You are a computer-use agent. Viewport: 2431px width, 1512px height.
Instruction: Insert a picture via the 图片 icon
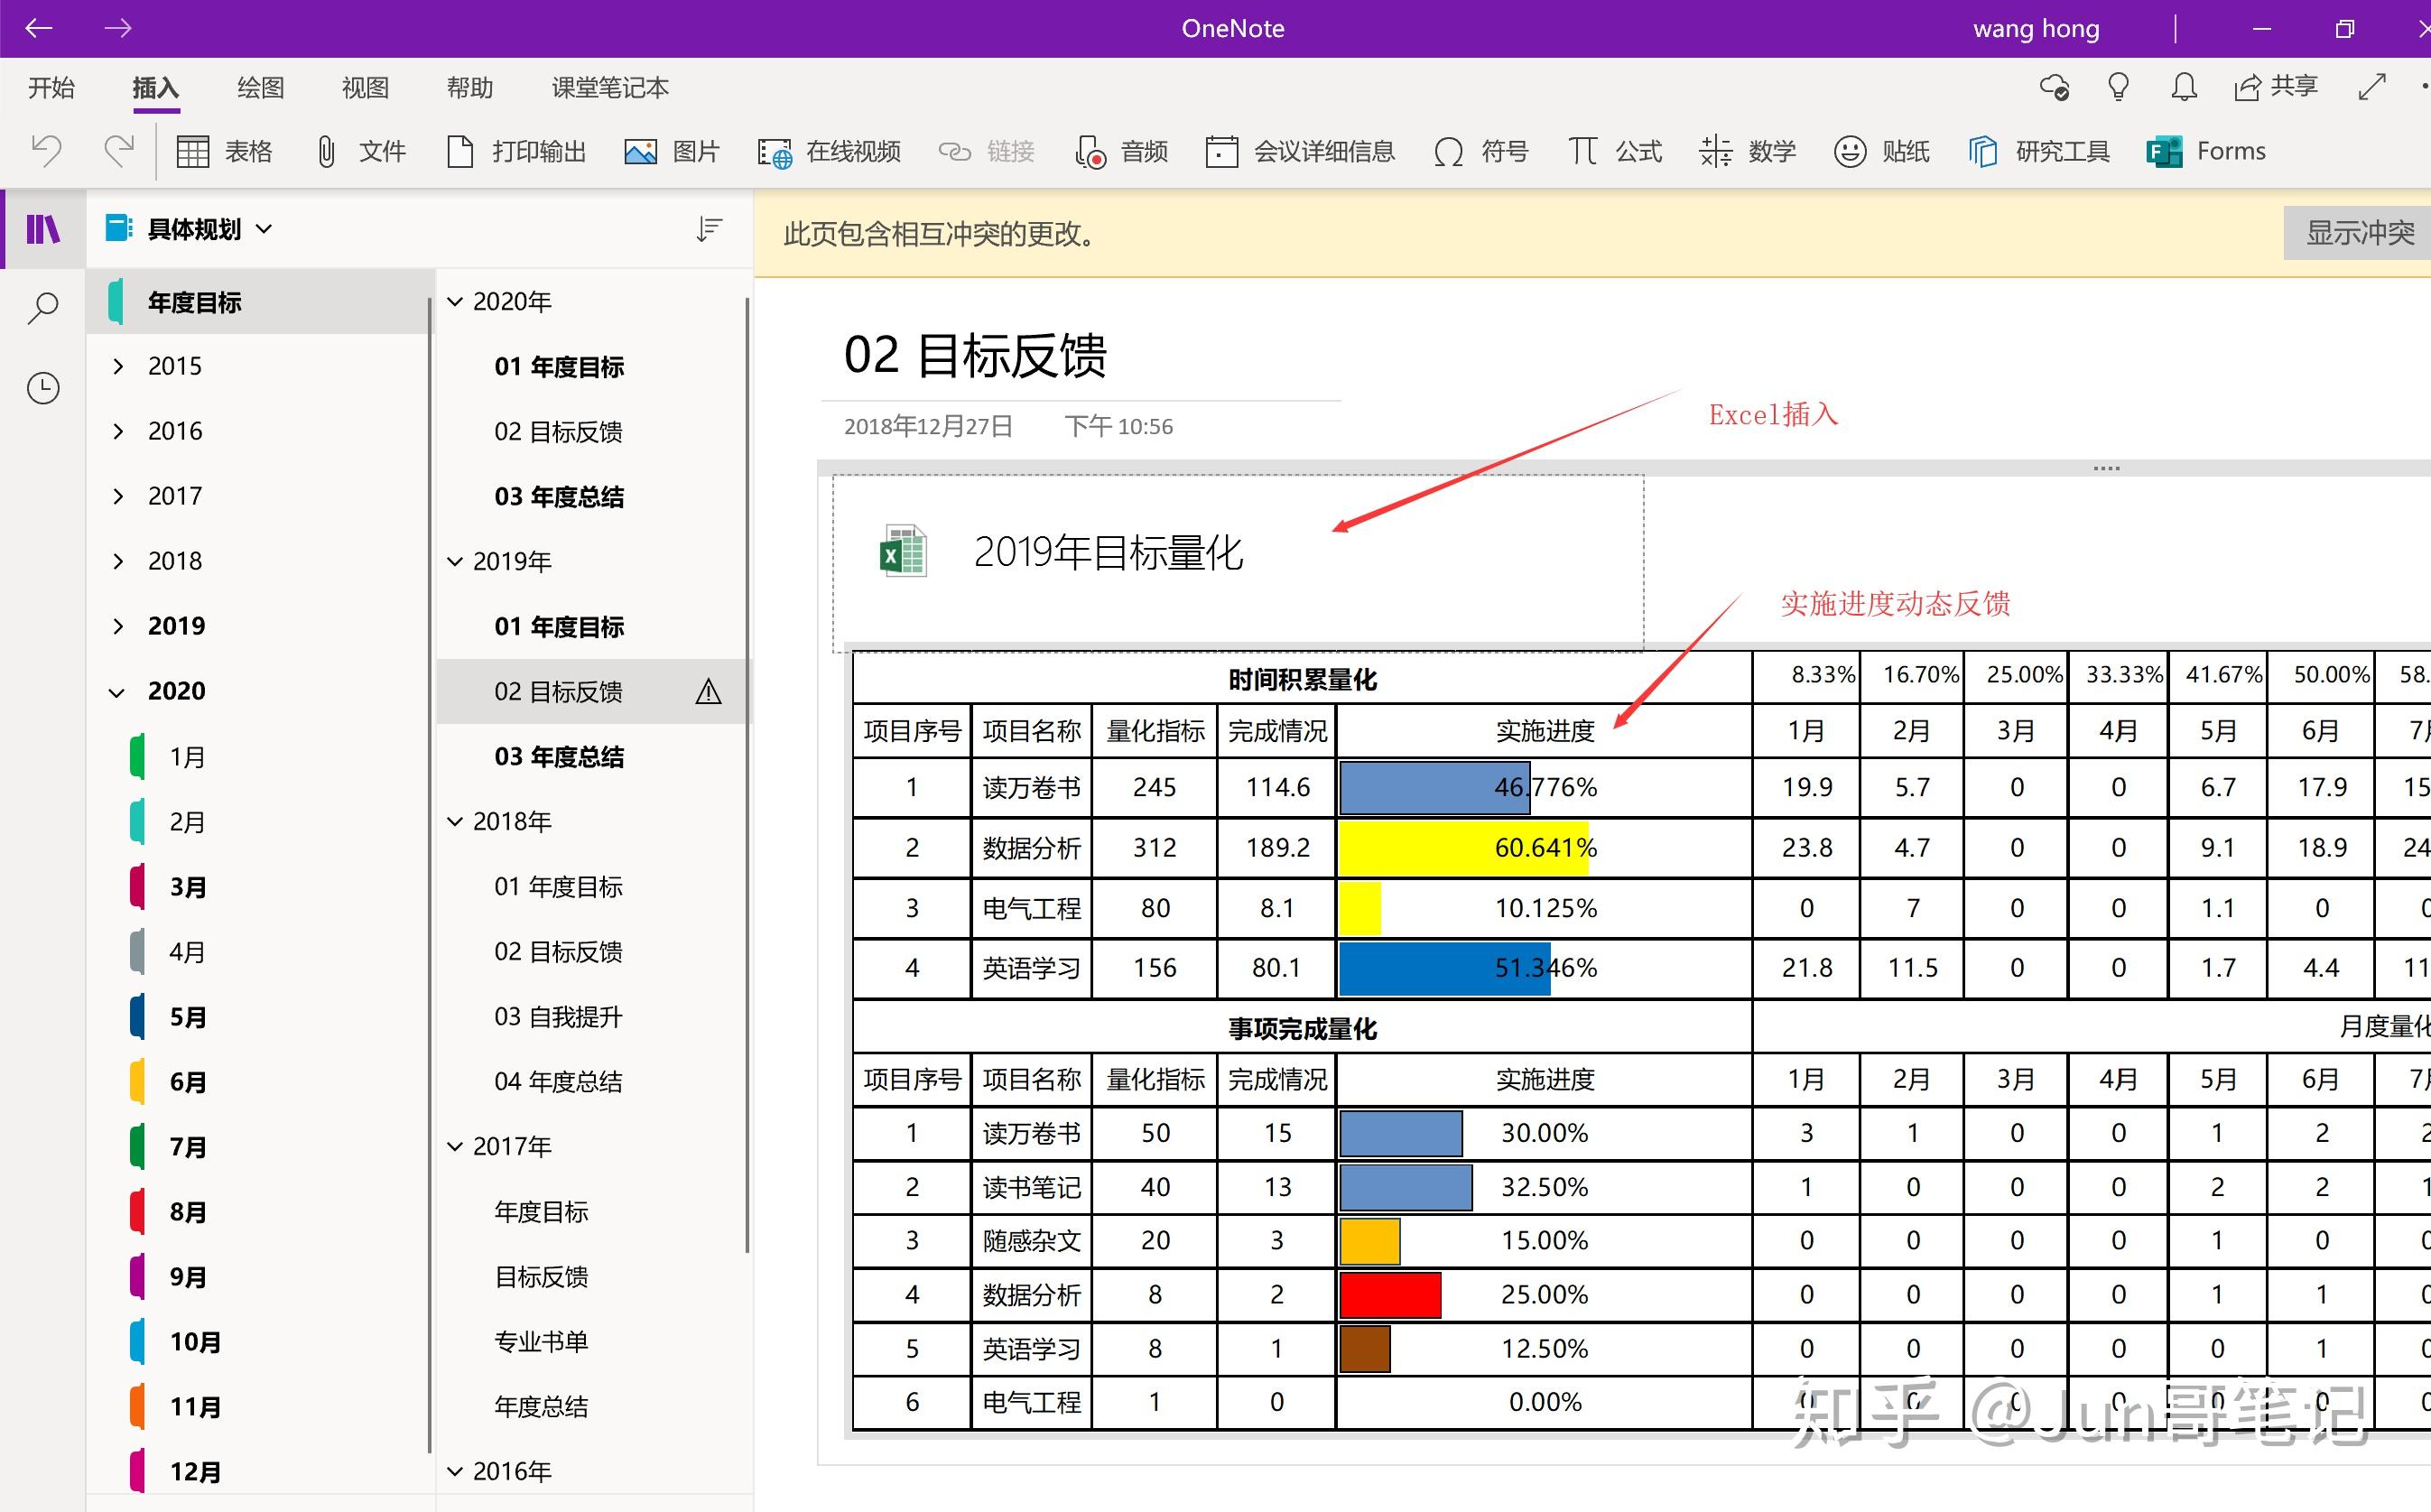pos(672,151)
